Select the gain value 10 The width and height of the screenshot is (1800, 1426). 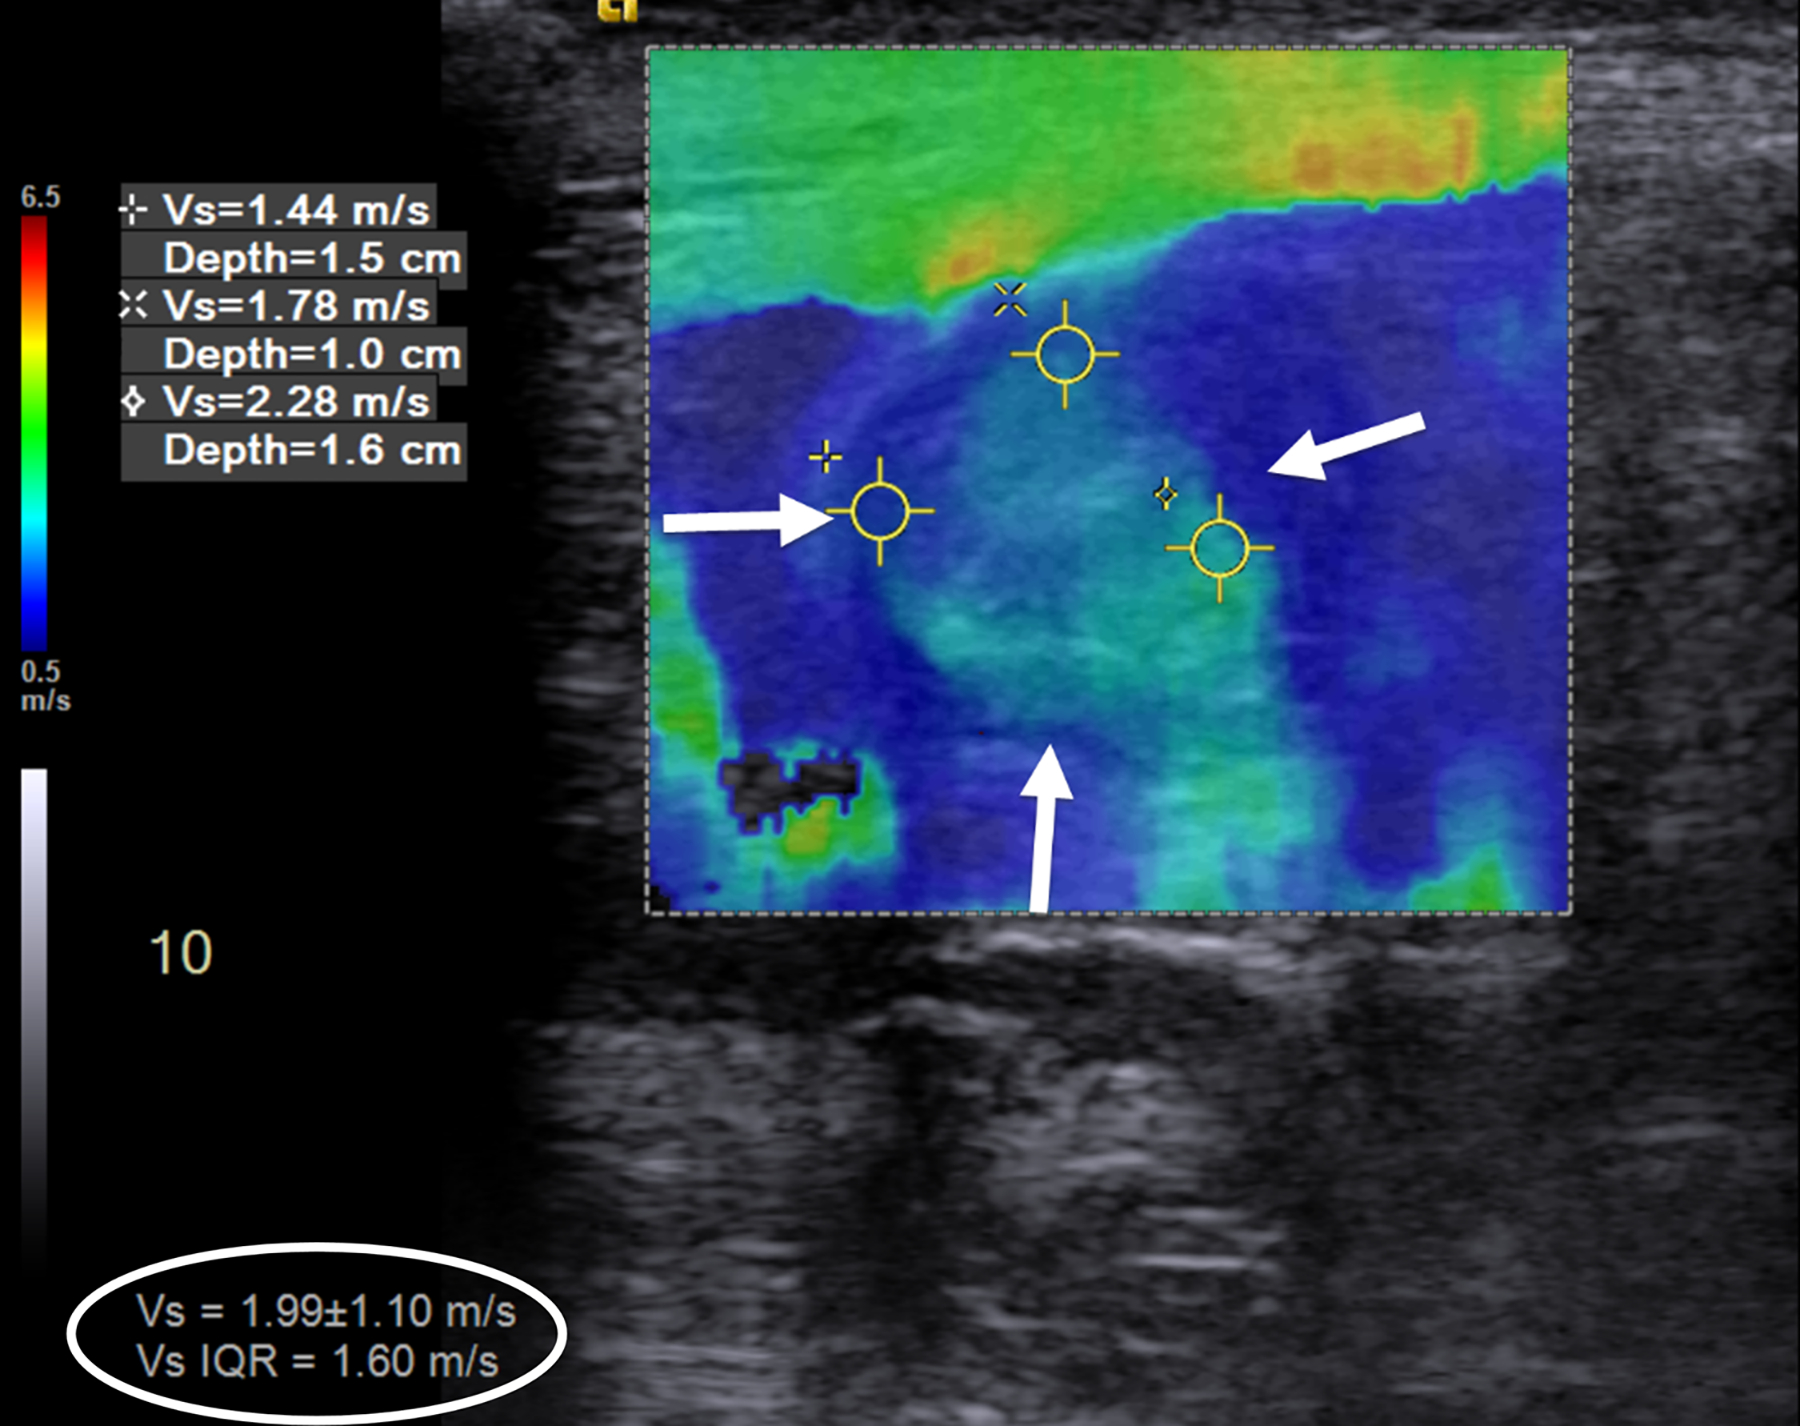coord(180,952)
